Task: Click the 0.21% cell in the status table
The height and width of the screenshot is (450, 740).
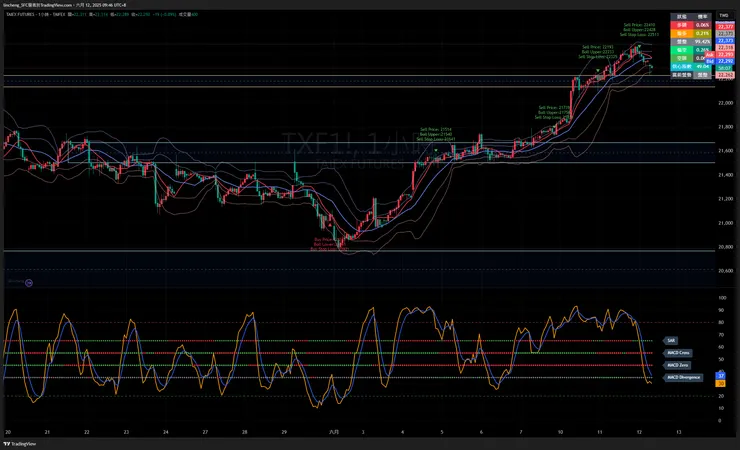Action: (x=702, y=33)
